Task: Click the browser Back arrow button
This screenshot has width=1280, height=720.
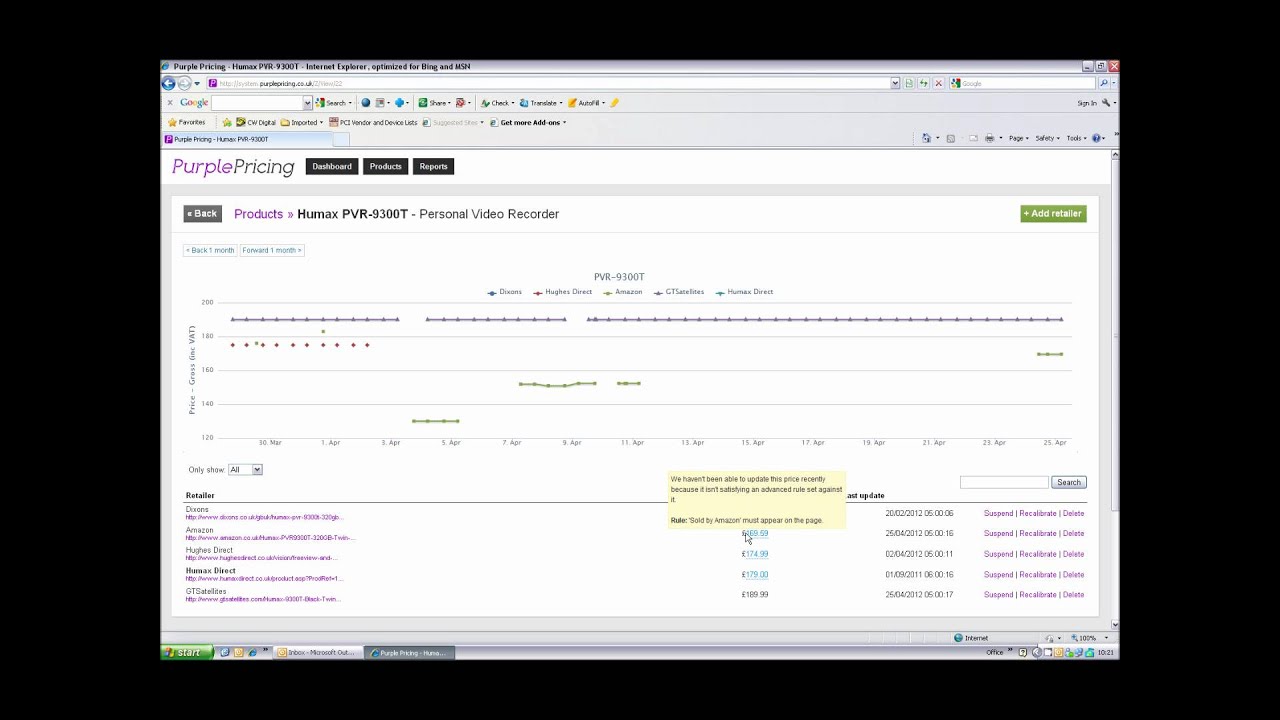Action: (169, 83)
